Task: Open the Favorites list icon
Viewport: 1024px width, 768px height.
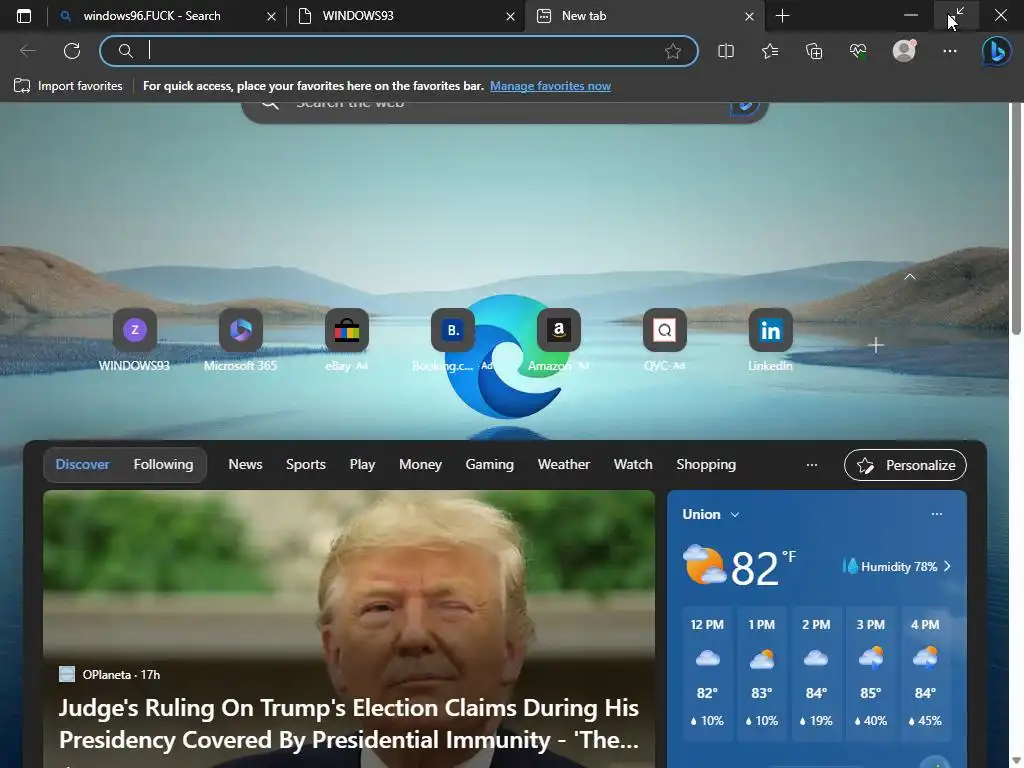Action: [770, 51]
